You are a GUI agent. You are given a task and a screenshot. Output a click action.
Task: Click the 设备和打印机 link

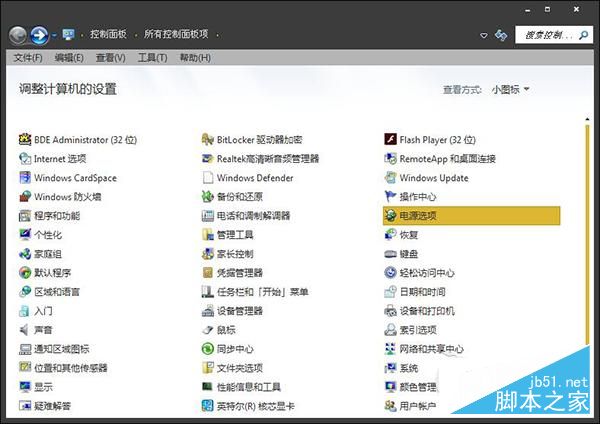tap(427, 311)
